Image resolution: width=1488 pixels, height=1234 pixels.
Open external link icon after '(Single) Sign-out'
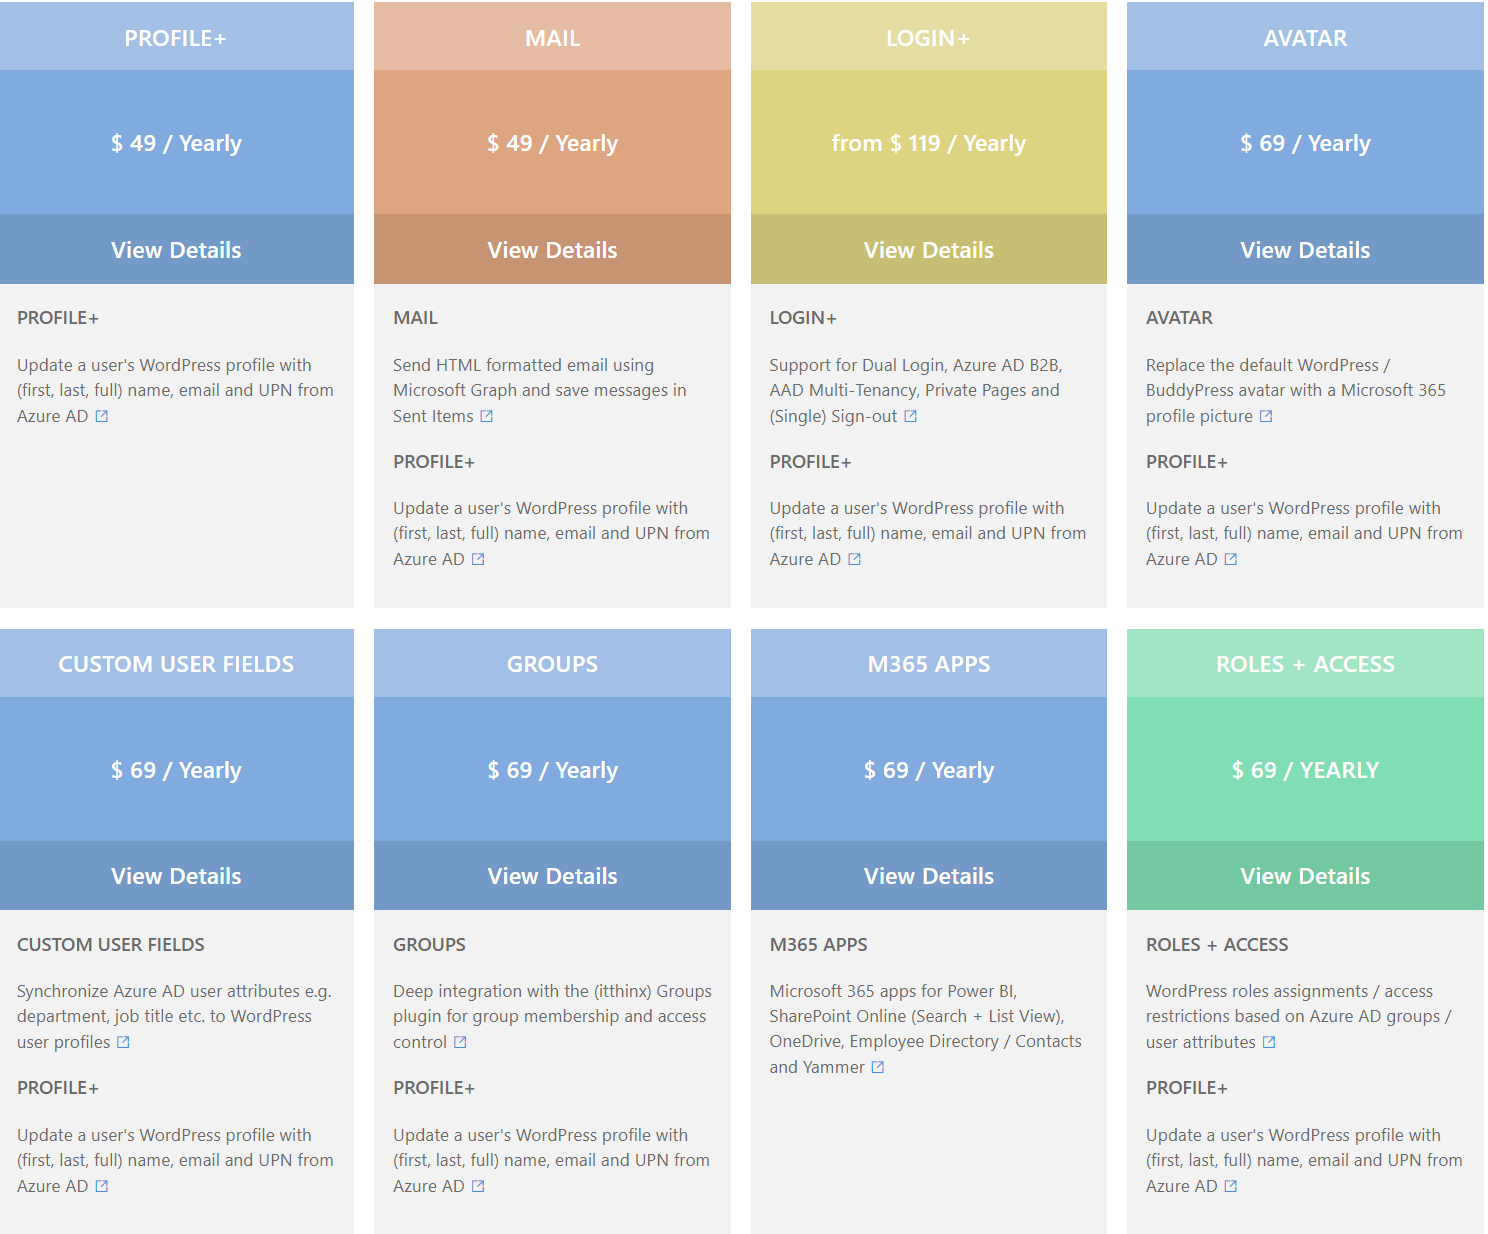[911, 417]
